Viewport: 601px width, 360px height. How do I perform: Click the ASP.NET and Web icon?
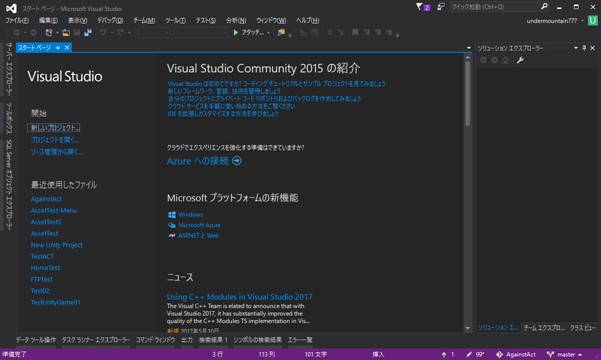[x=172, y=236]
